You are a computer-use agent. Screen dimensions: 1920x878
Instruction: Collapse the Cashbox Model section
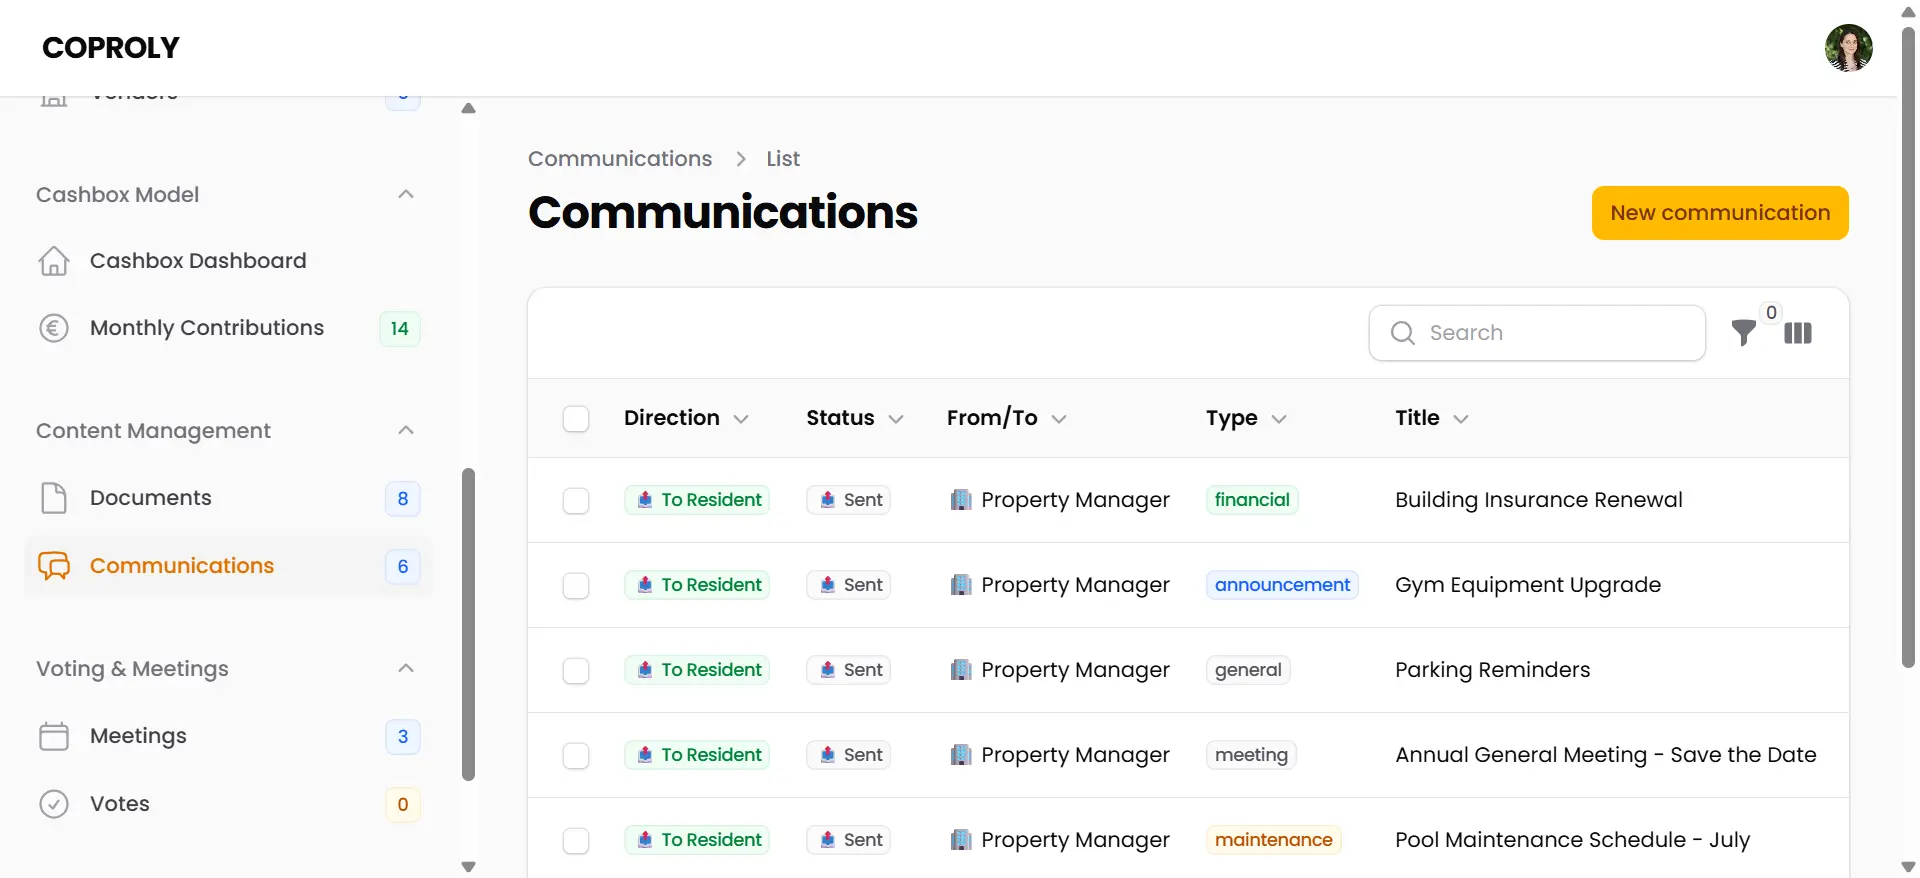(x=406, y=194)
